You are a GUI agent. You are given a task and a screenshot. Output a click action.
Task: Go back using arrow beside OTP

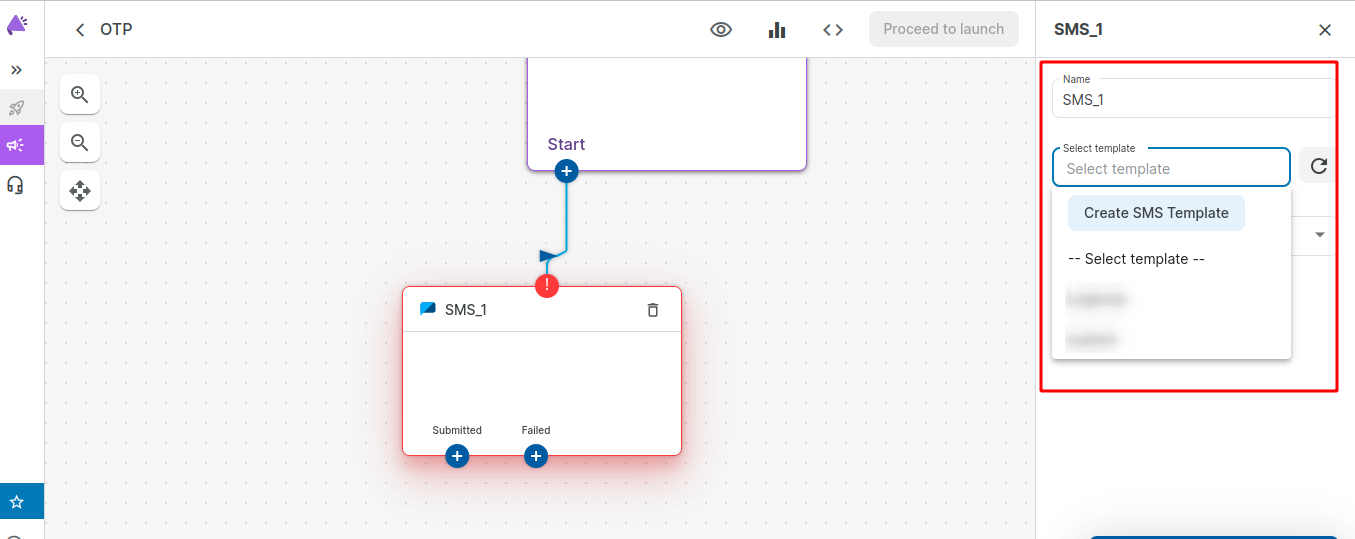[80, 30]
